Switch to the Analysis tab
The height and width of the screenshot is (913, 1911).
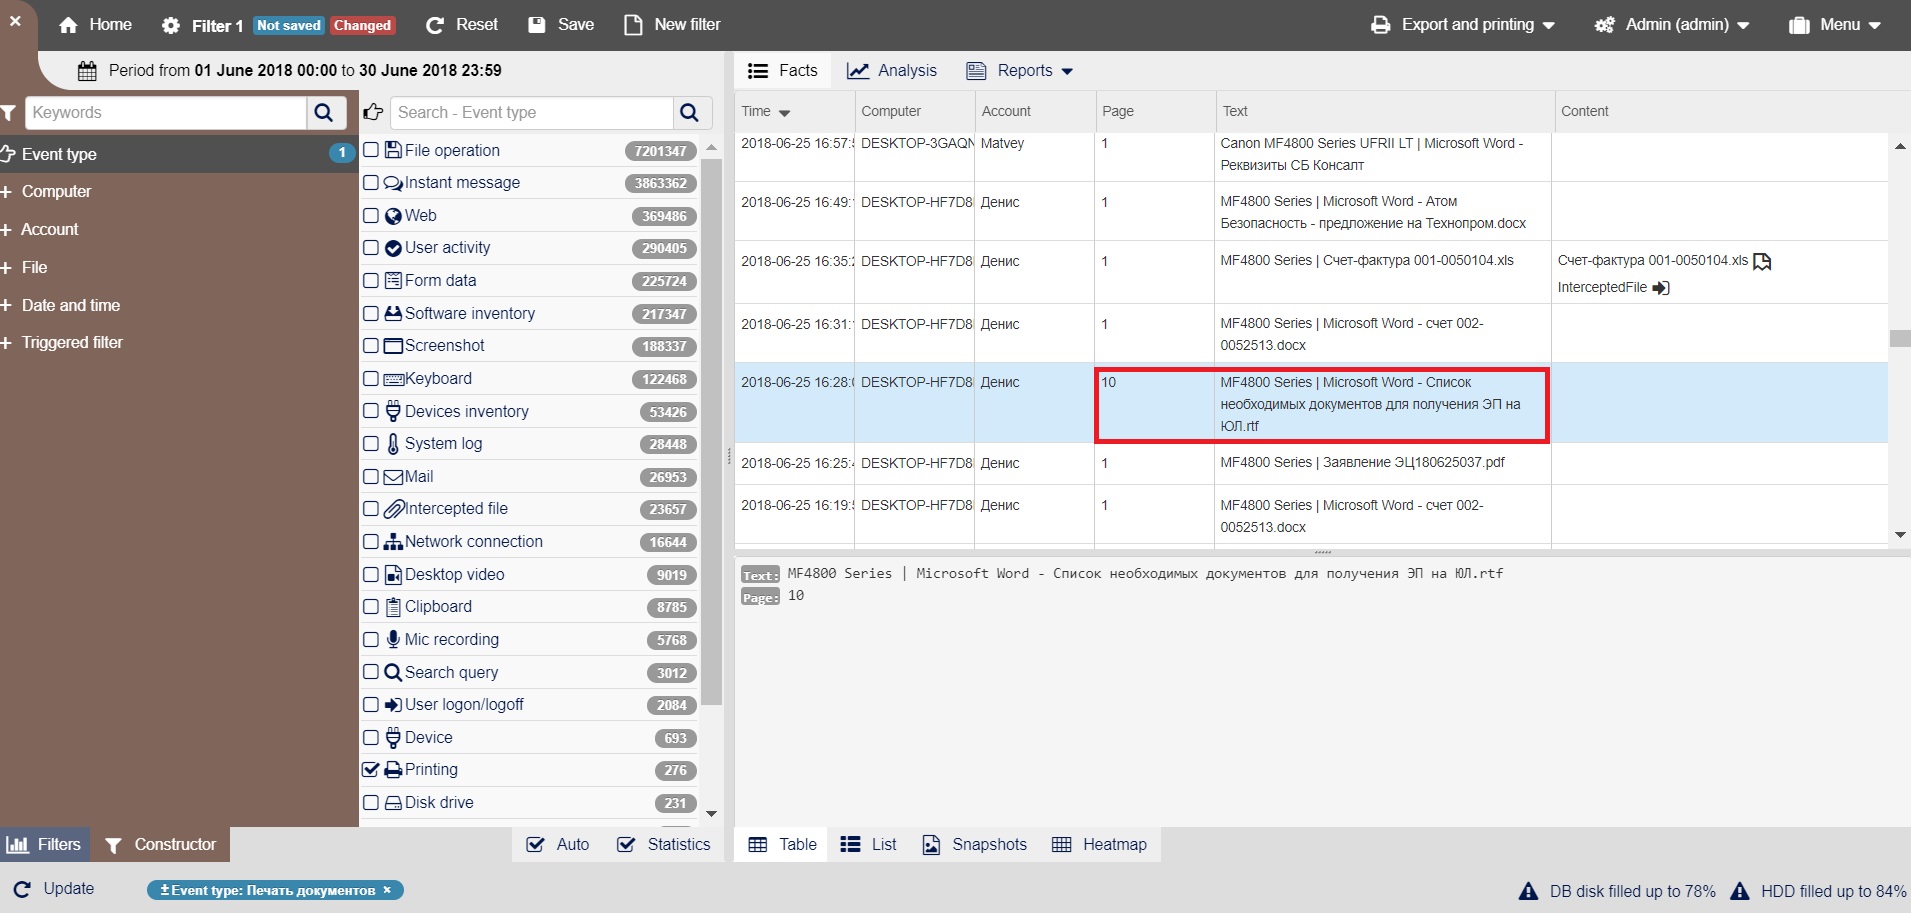tap(892, 71)
